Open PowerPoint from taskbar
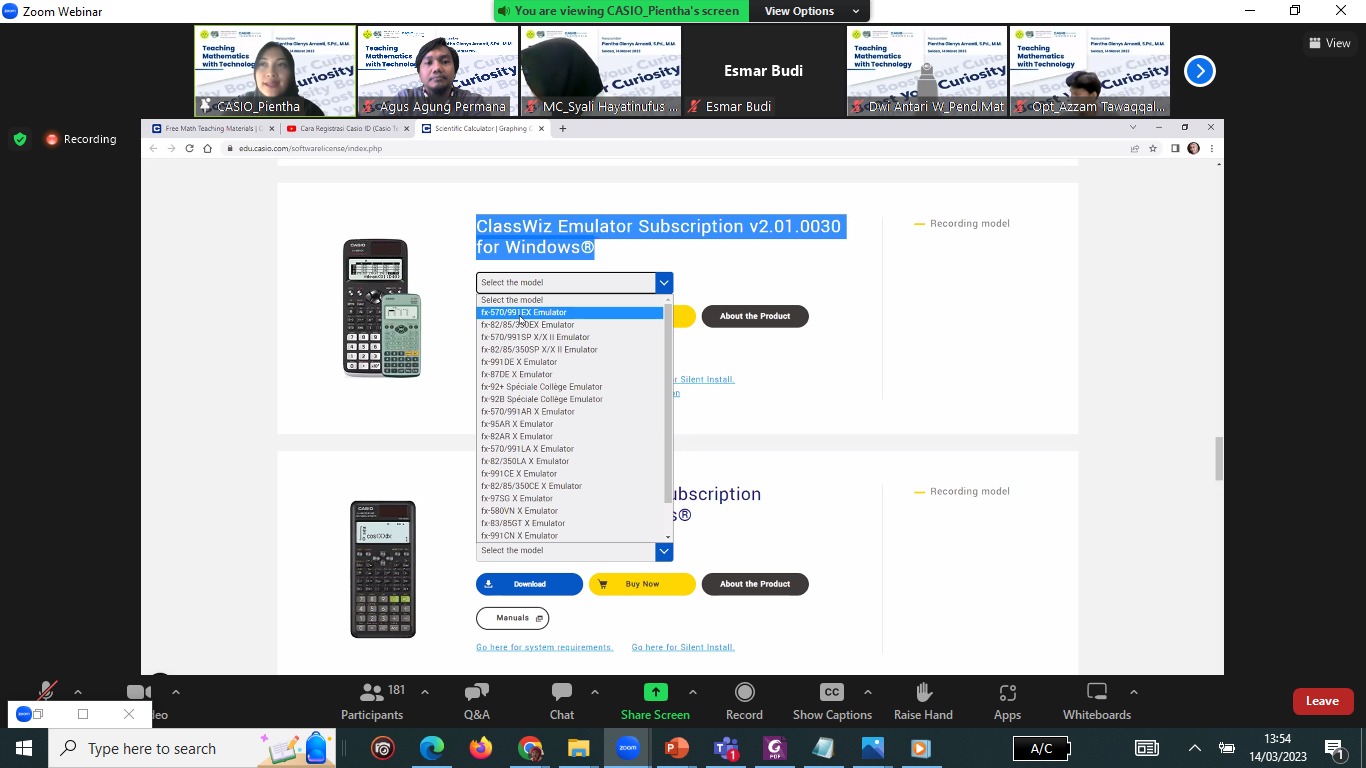Viewport: 1366px width, 768px height. 677,748
